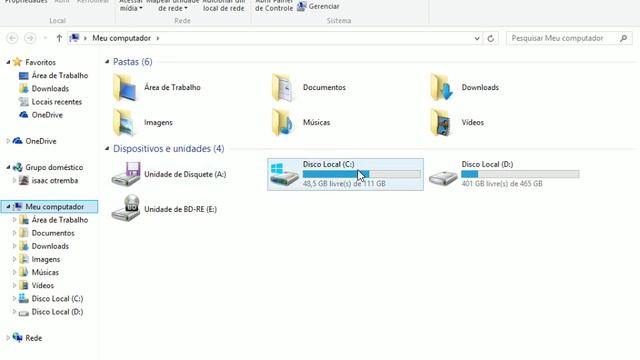Expand the top-level OneDrive node arrow
Image resolution: width=640 pixels, height=360 pixels.
click(8, 141)
